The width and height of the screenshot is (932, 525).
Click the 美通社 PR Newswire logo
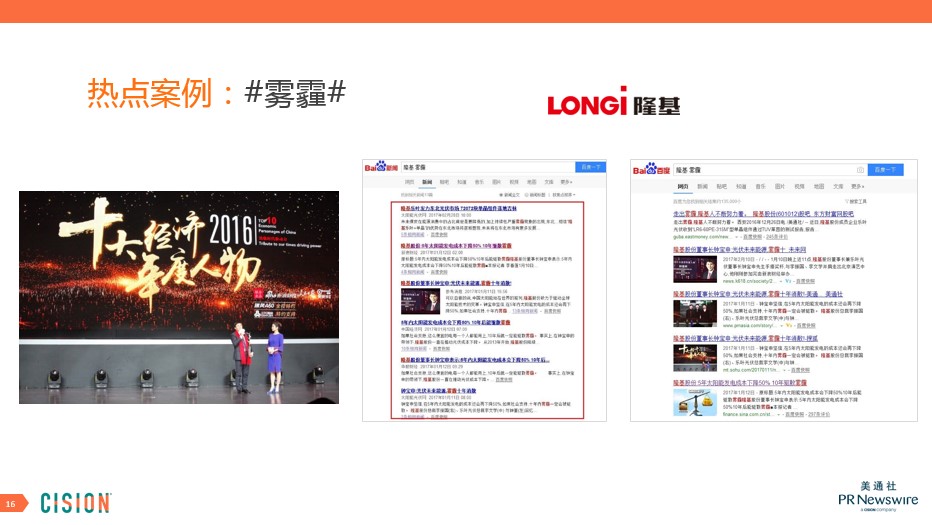pyautogui.click(x=878, y=496)
